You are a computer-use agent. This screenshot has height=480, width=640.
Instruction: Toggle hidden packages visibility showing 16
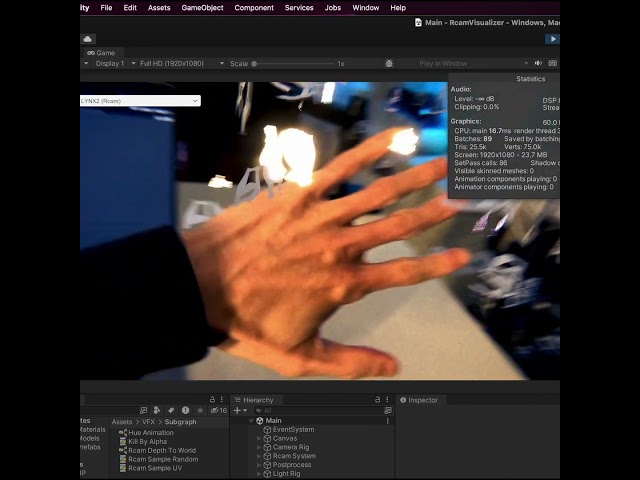218,410
